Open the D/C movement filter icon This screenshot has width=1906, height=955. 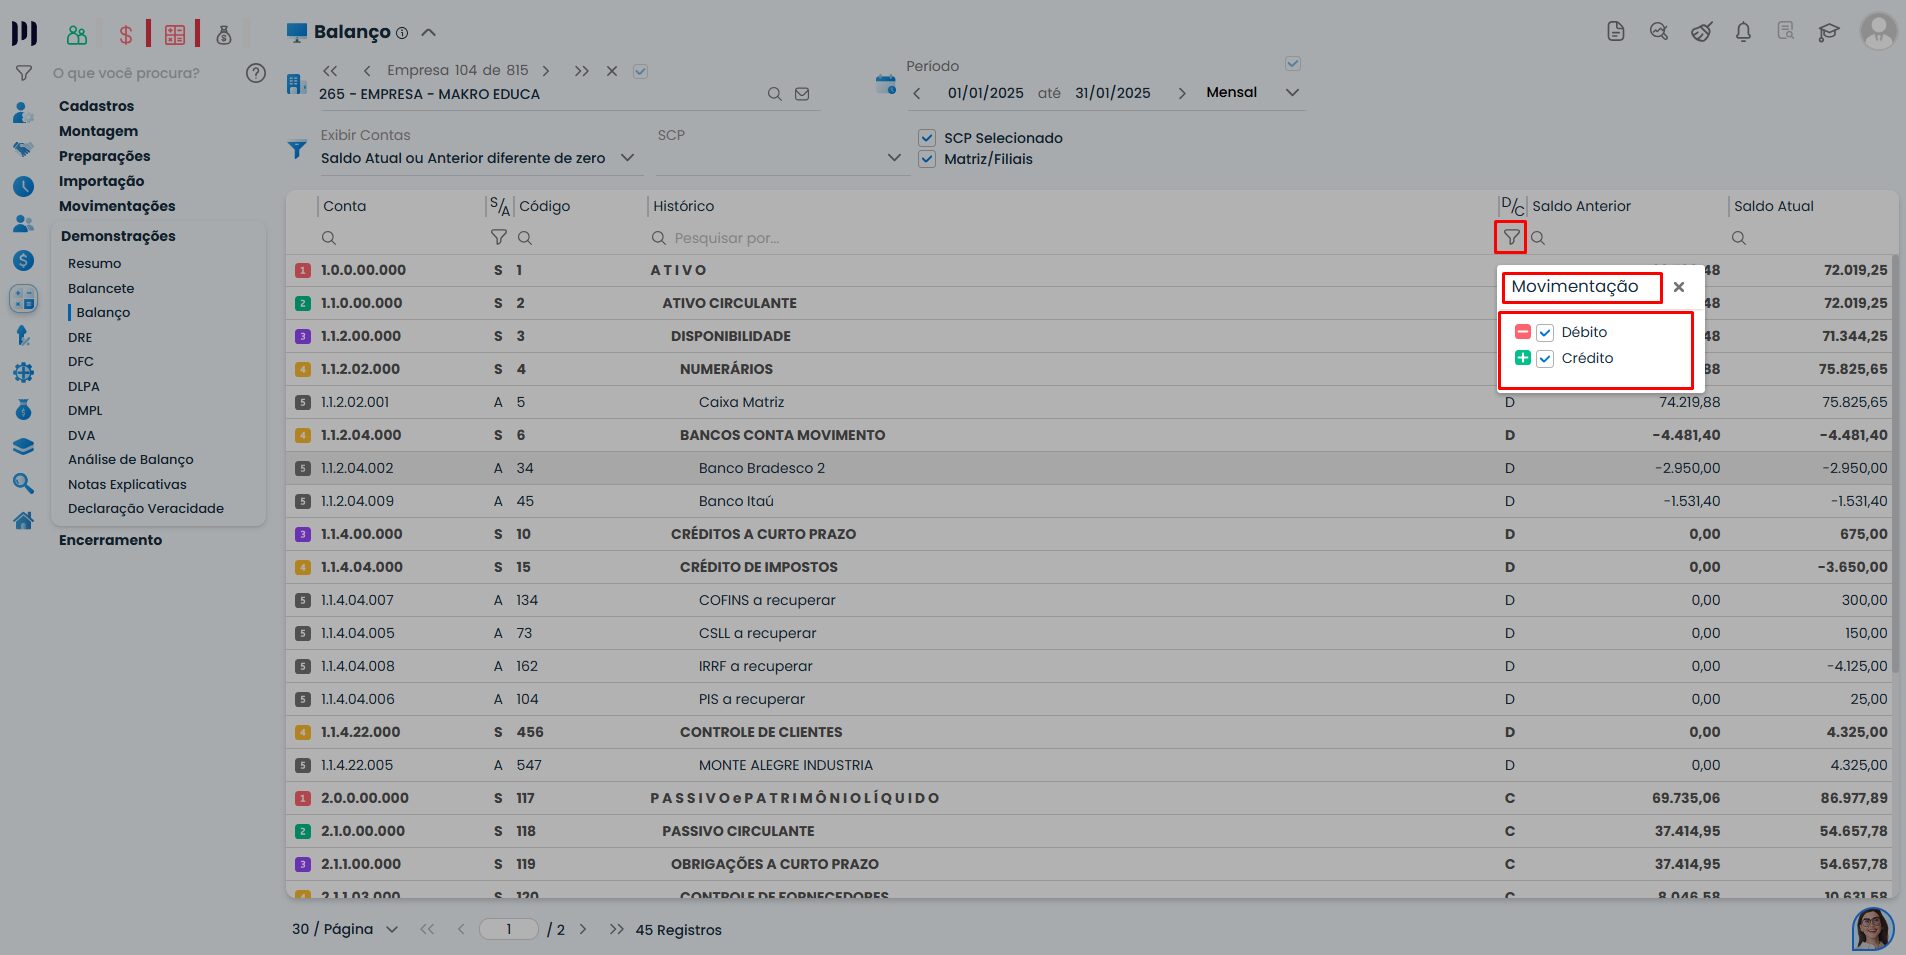coord(1511,238)
